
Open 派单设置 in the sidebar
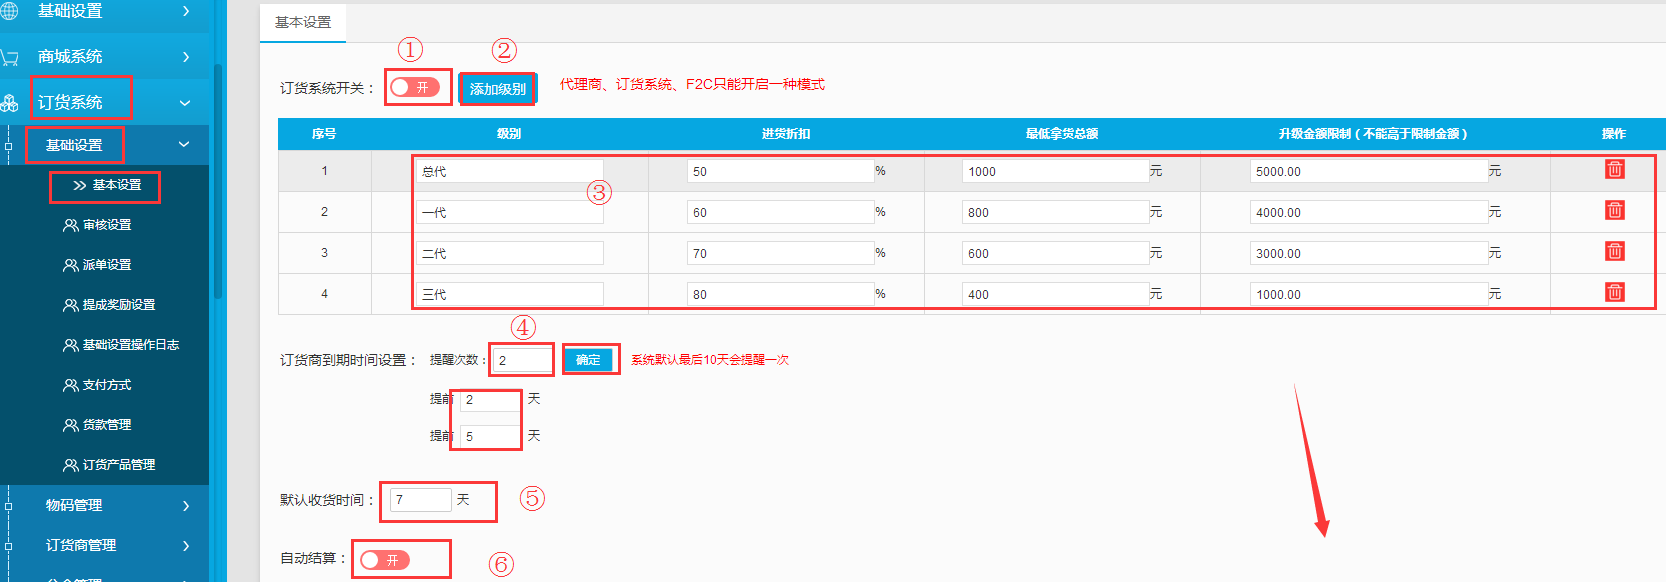point(107,265)
